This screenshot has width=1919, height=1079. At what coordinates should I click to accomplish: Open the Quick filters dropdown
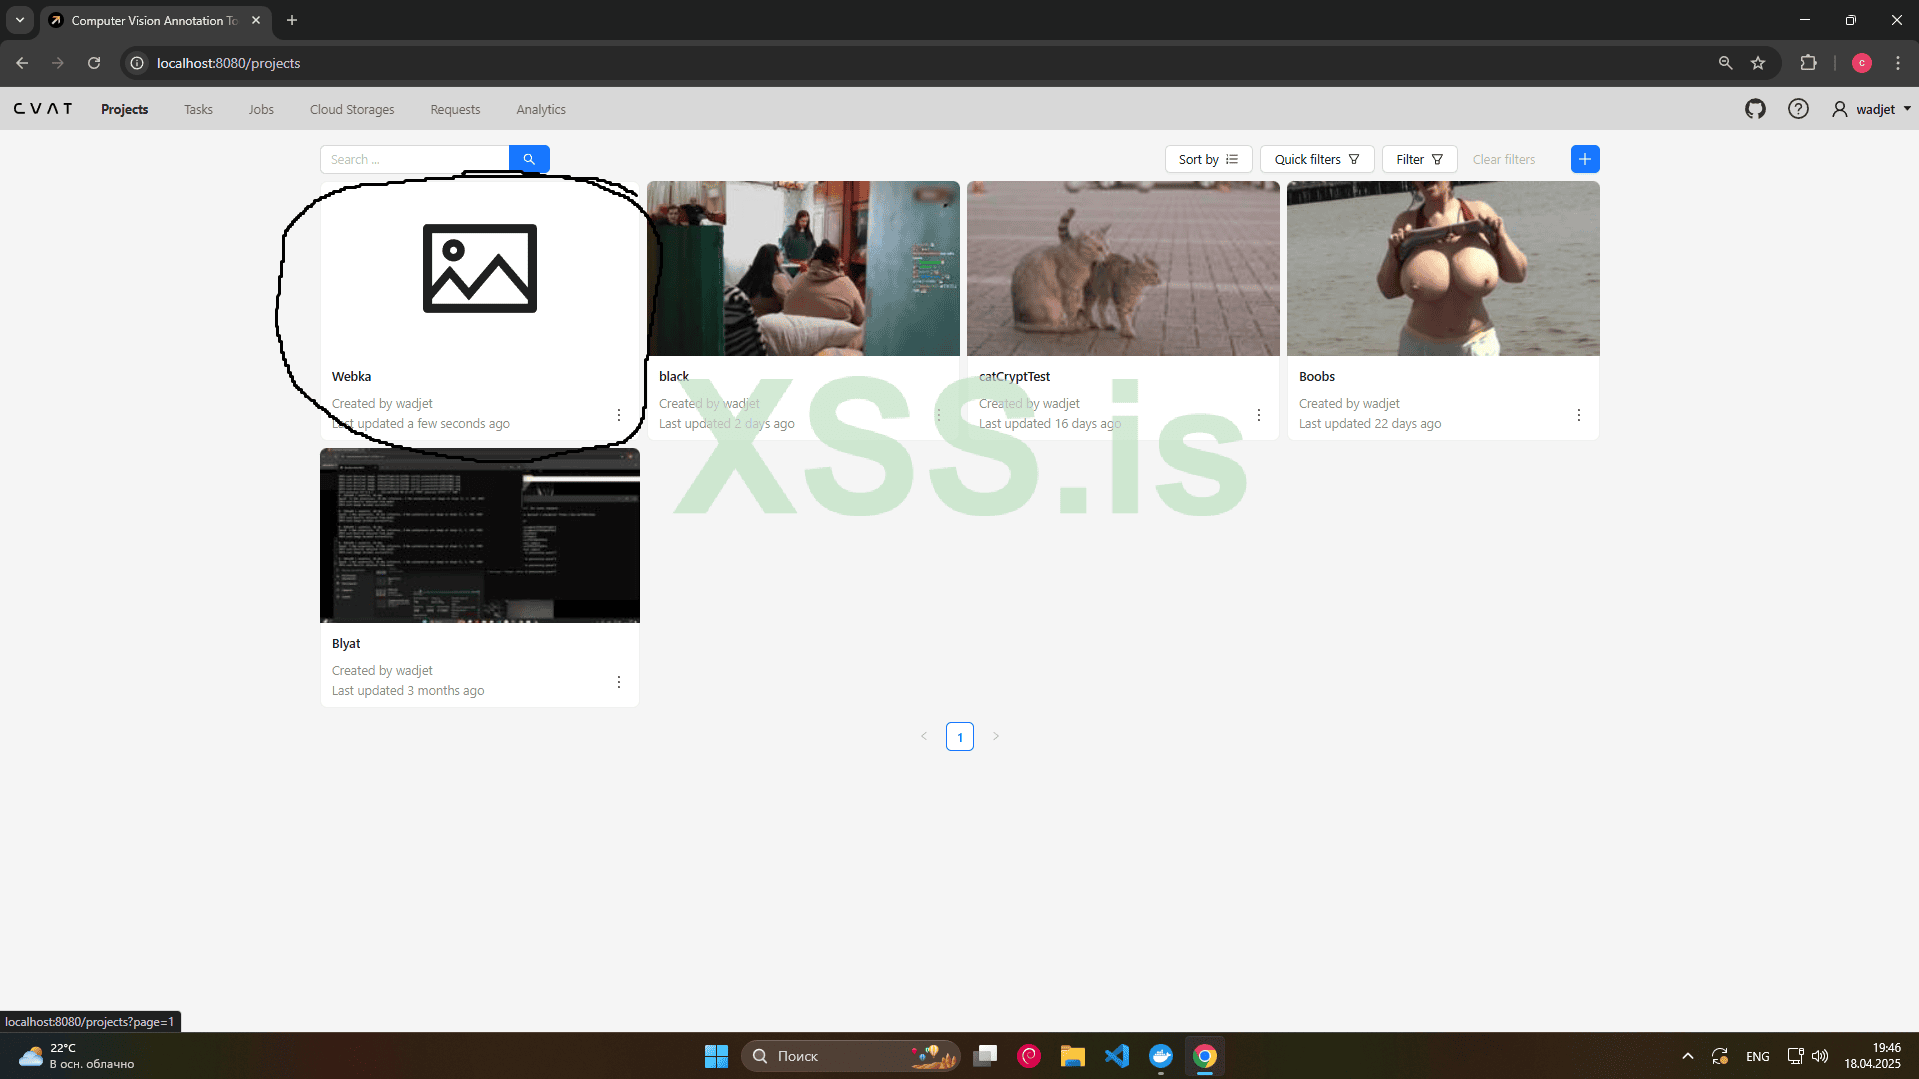pyautogui.click(x=1317, y=159)
